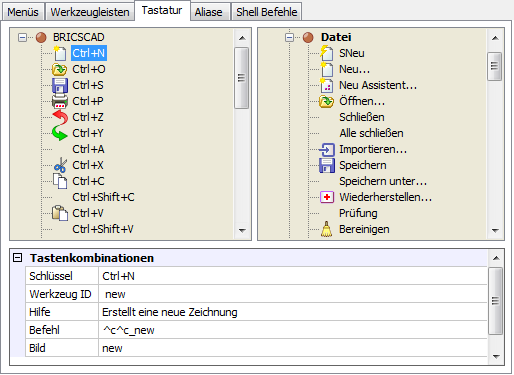Open the Shell Befehle tab
514x375 pixels.
pos(267,12)
